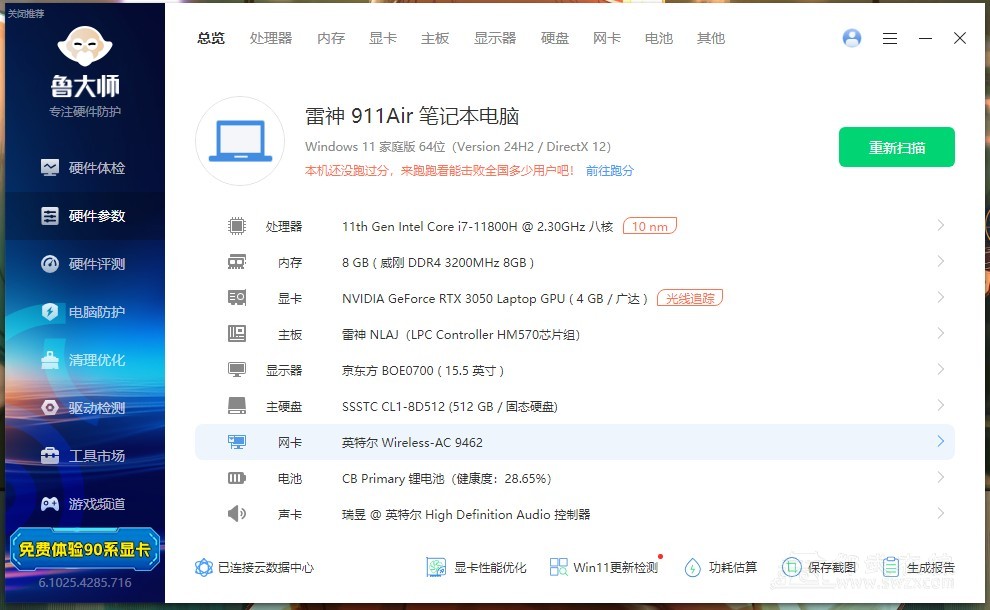Click the 显卡性能优化 bottom icon
Image resolution: width=990 pixels, height=610 pixels.
click(x=436, y=567)
